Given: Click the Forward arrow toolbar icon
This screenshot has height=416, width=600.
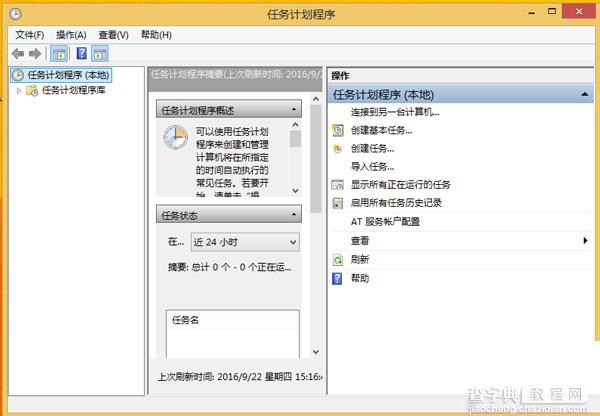Looking at the screenshot, I should tap(35, 54).
